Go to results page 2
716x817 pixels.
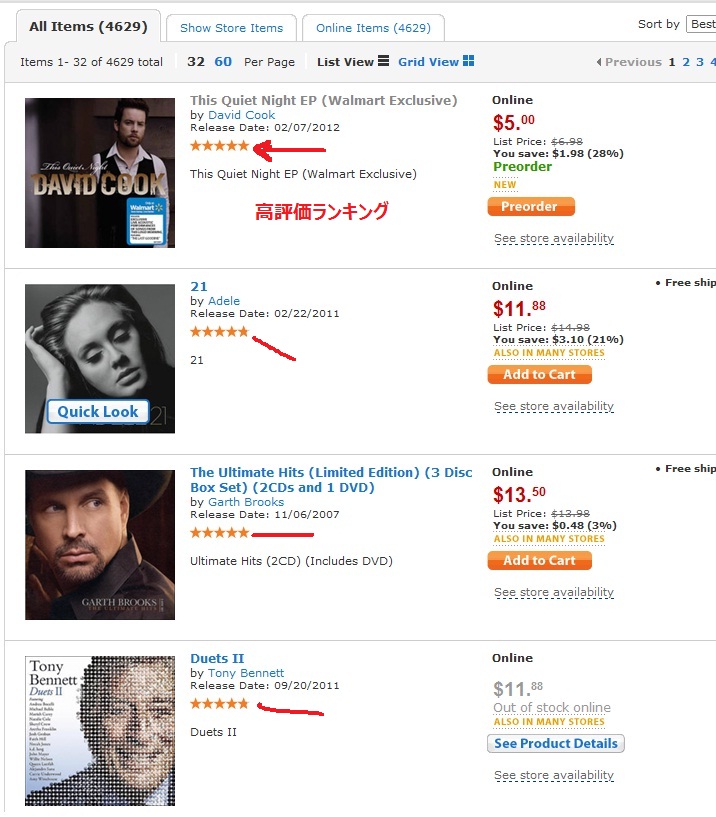tap(686, 62)
